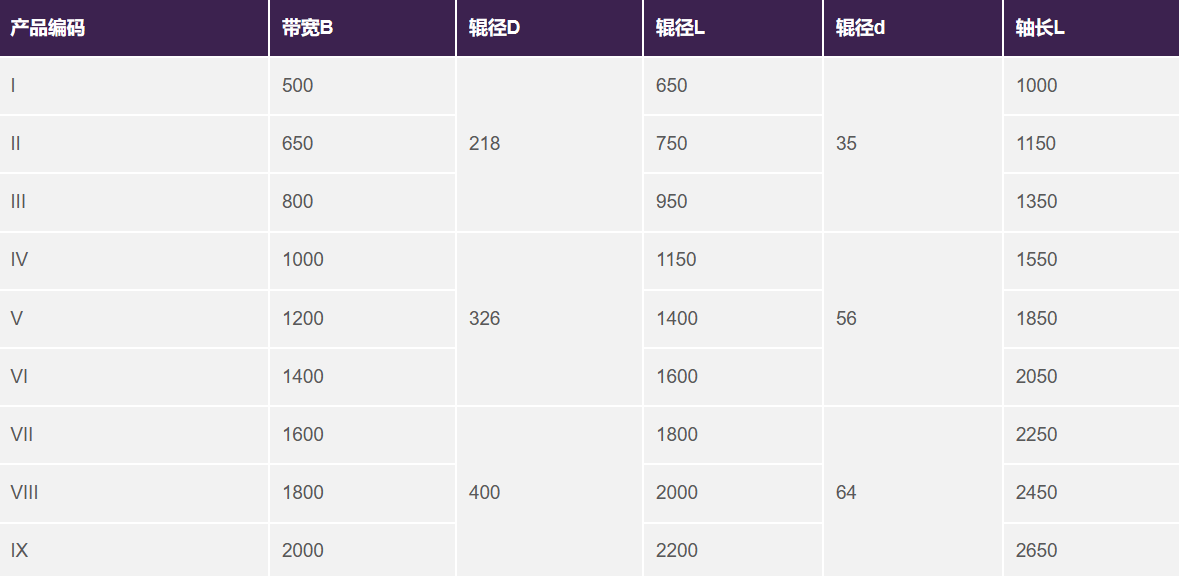Click the product code VIII cell
1179x576 pixels.
coord(134,493)
